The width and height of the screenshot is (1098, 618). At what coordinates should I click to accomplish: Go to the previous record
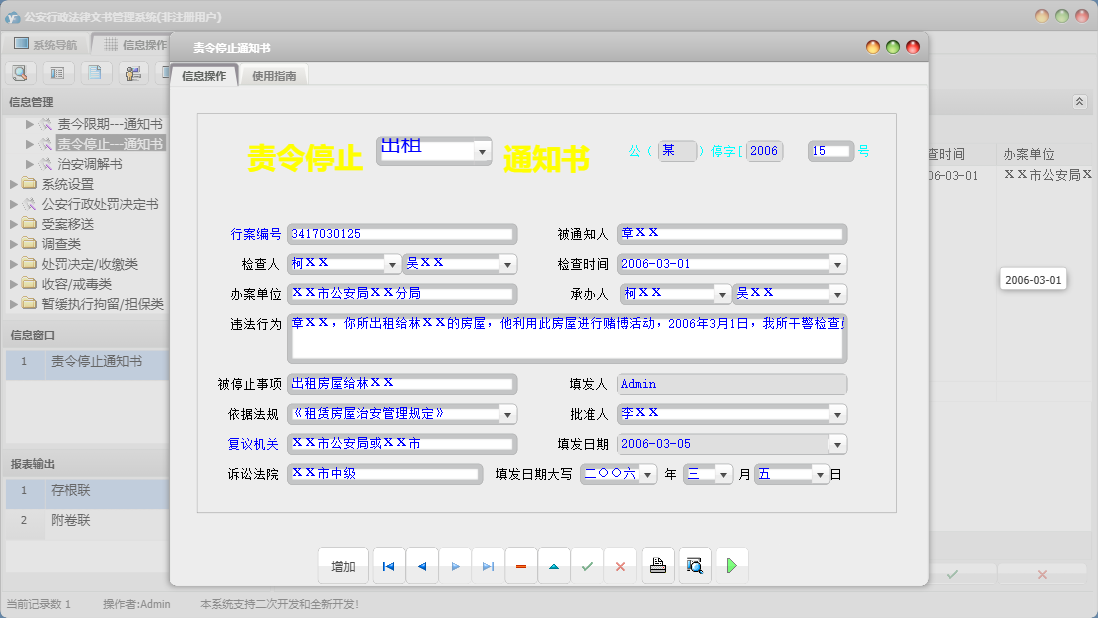[421, 565]
